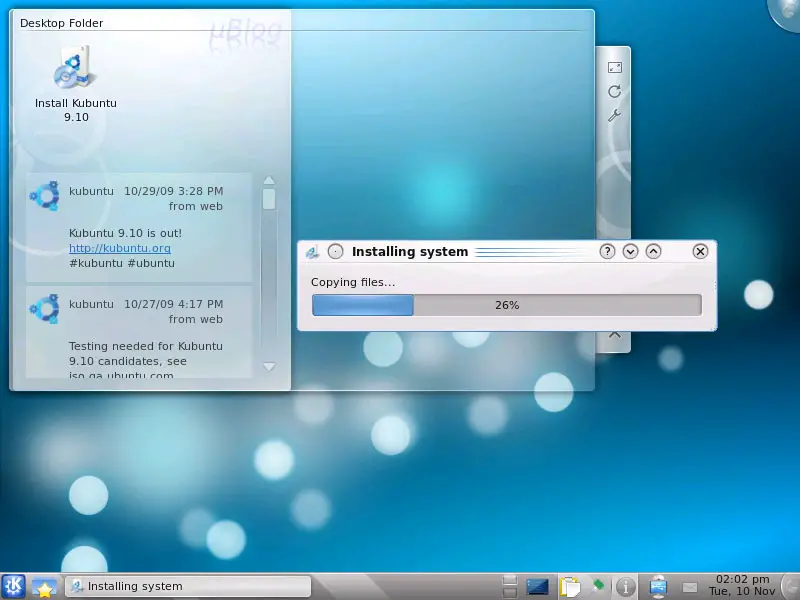Screen dimensions: 800x600
Task: Open the panel toolbox at the panel edge
Action: click(x=791, y=587)
